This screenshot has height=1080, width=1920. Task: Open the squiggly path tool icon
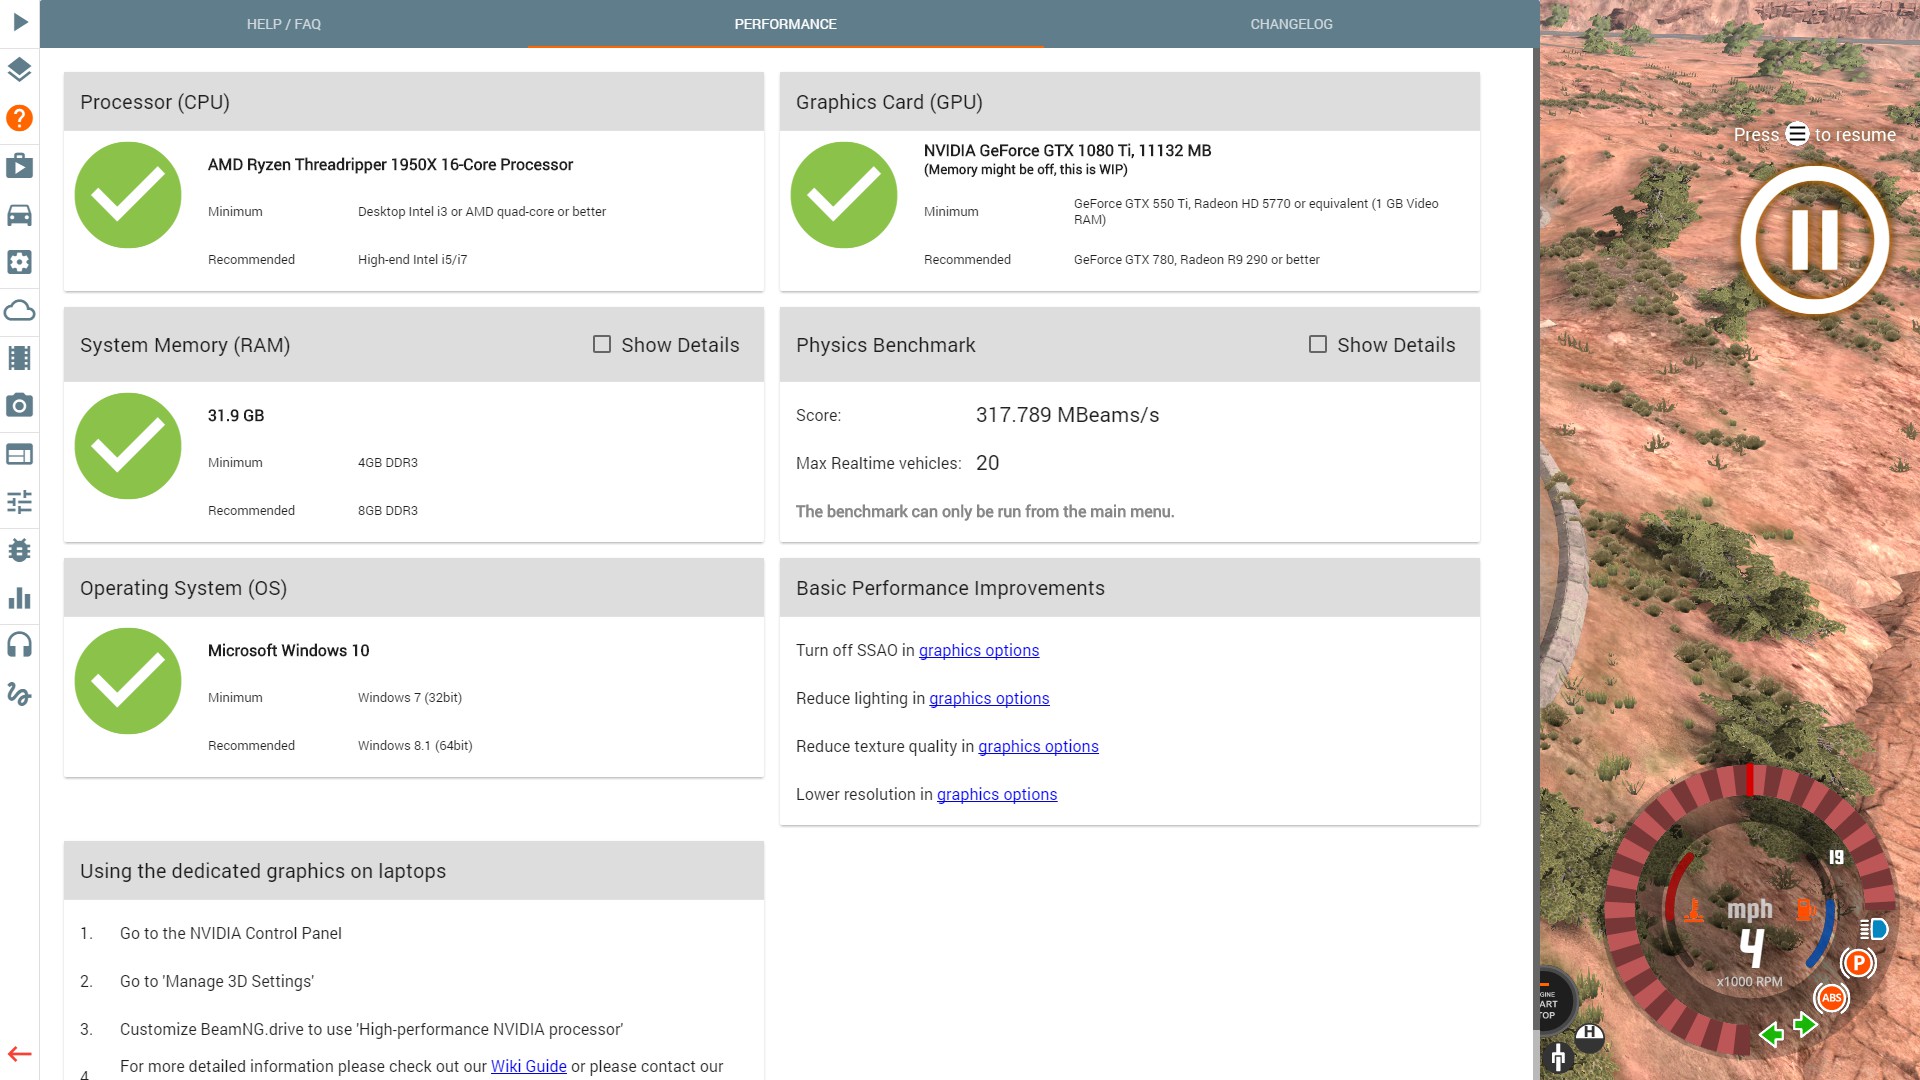(x=19, y=693)
